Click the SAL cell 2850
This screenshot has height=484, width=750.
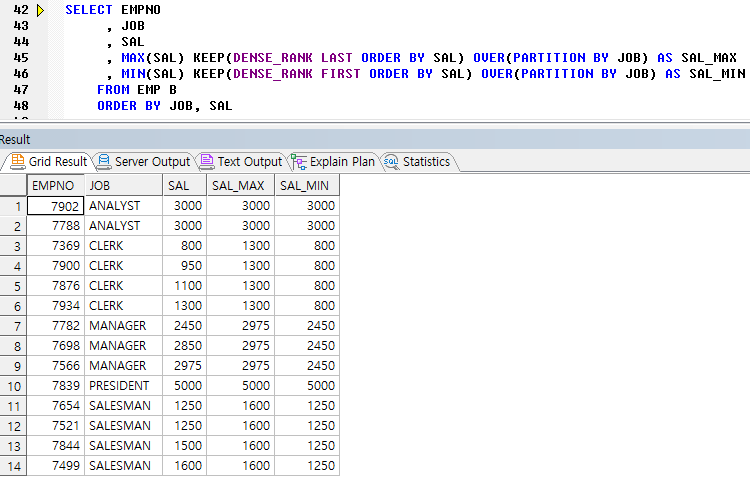[x=185, y=346]
